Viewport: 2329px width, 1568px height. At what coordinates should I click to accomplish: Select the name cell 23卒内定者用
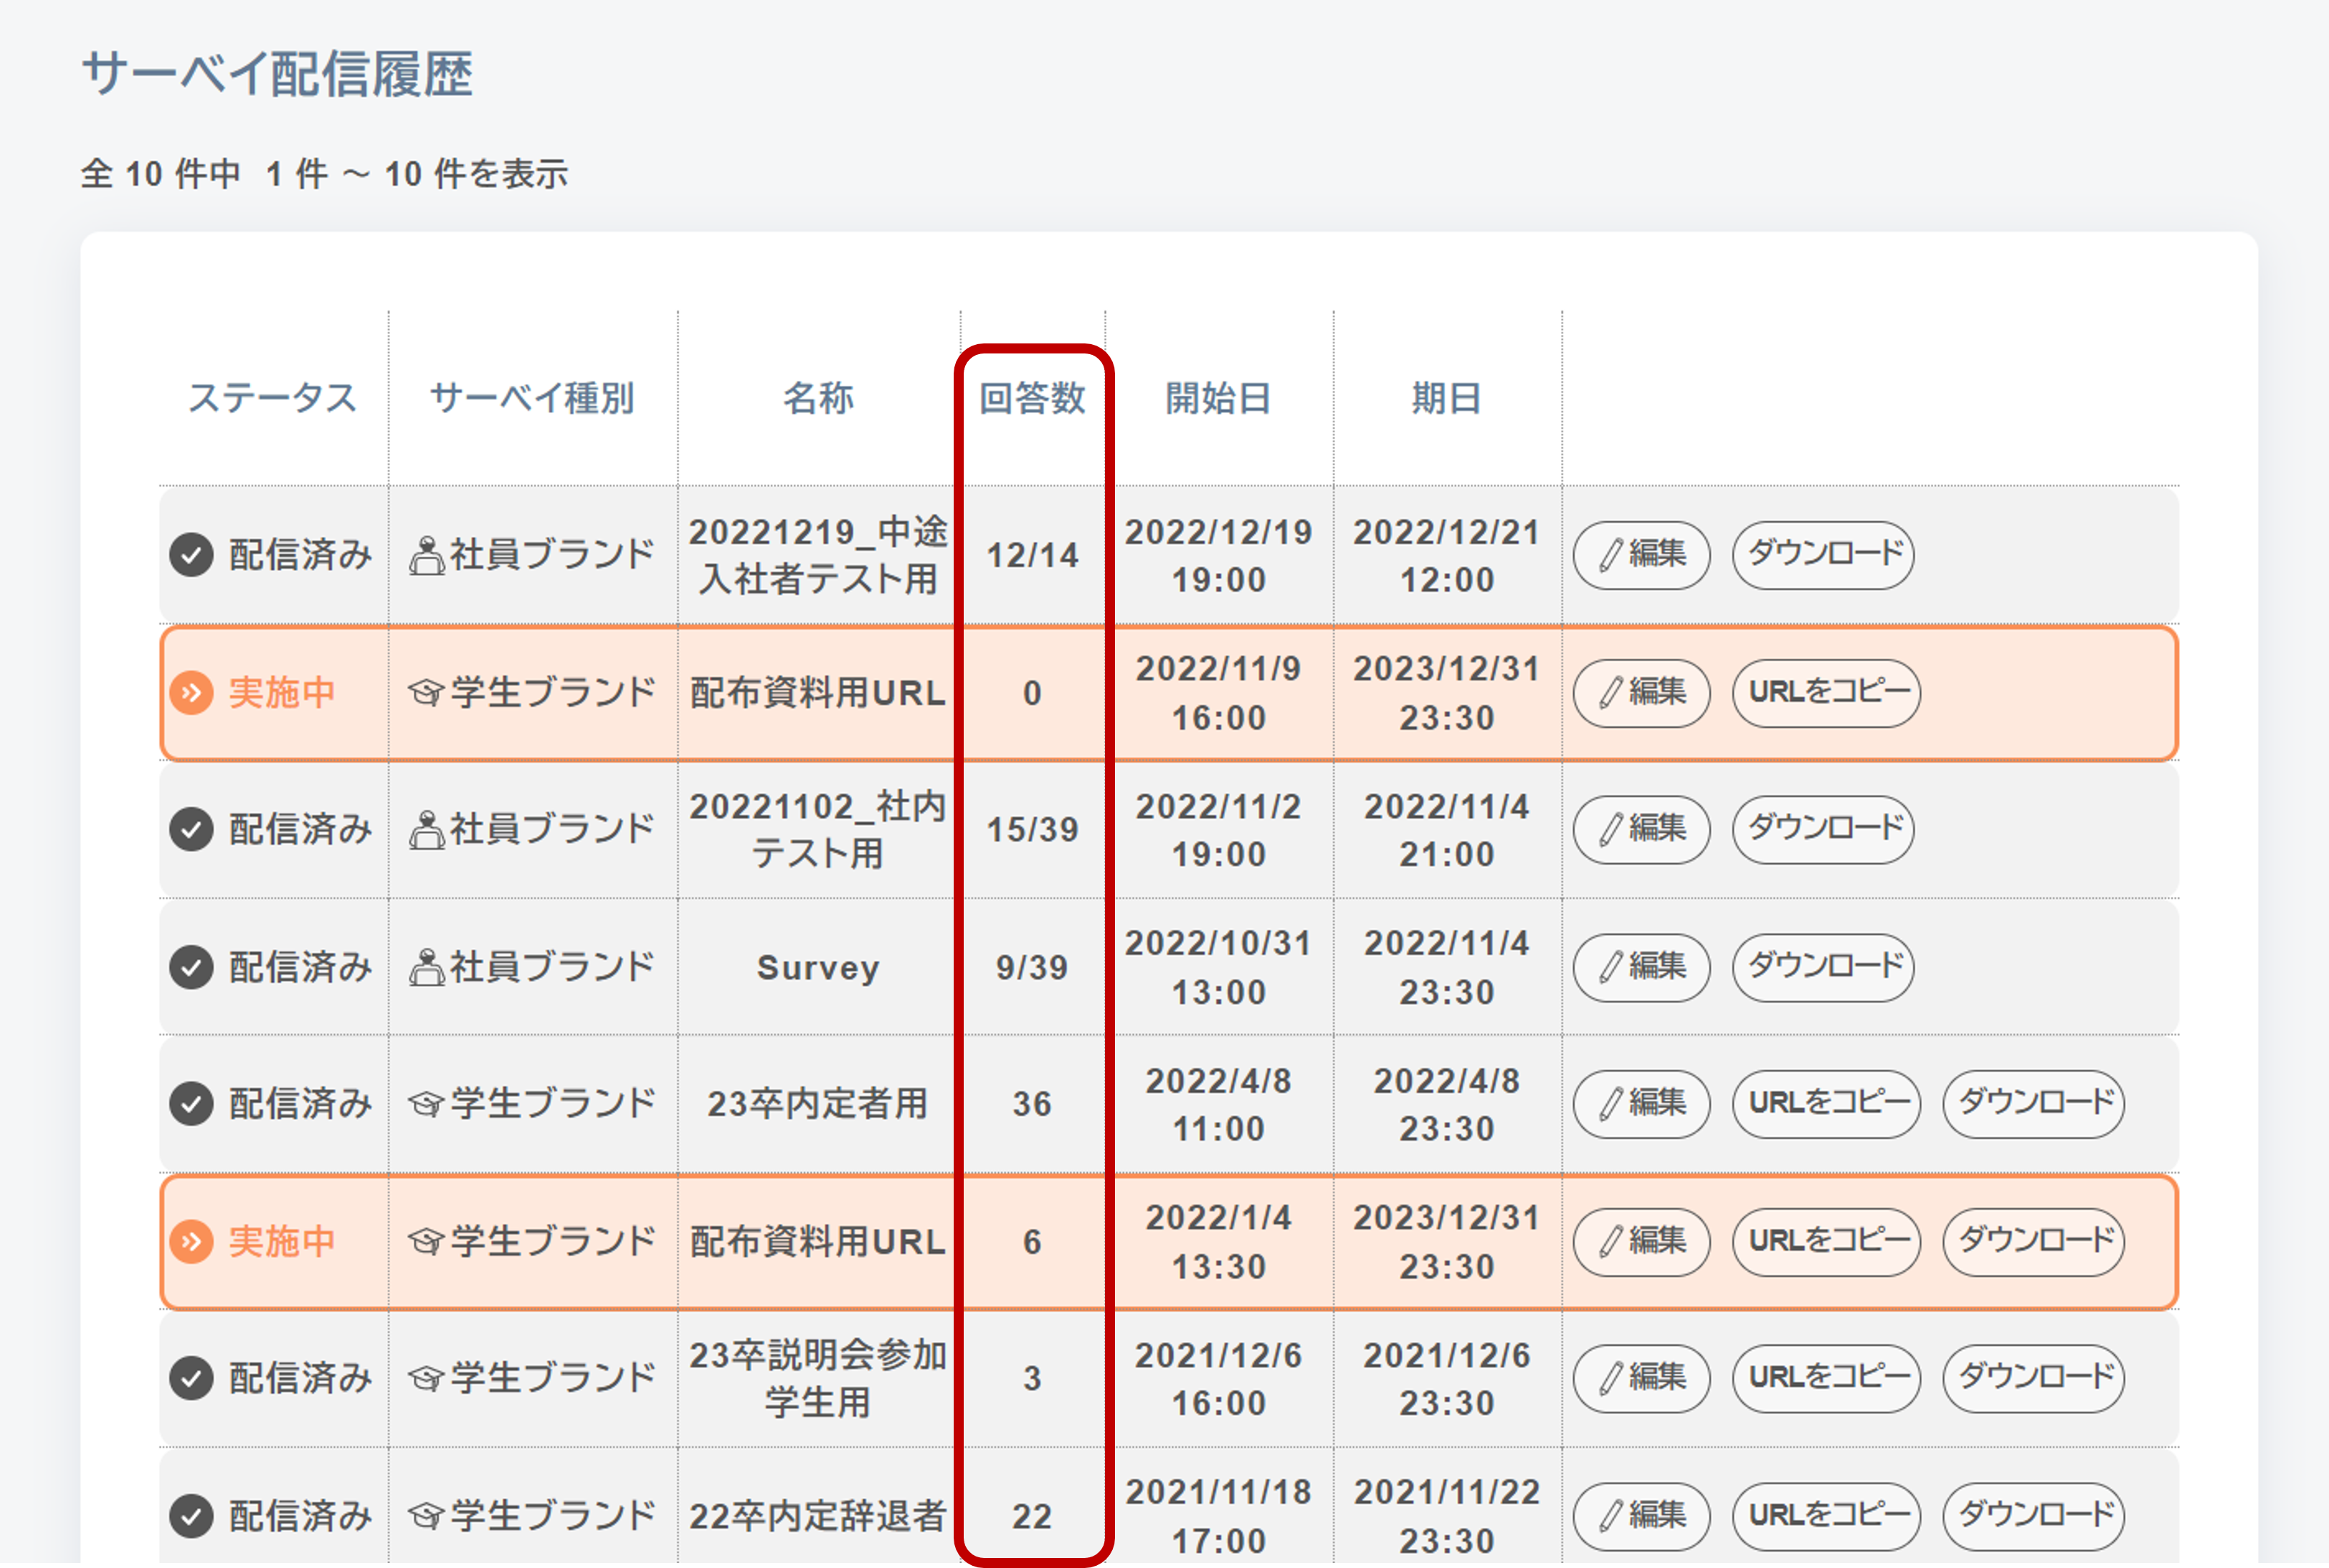click(x=818, y=1104)
